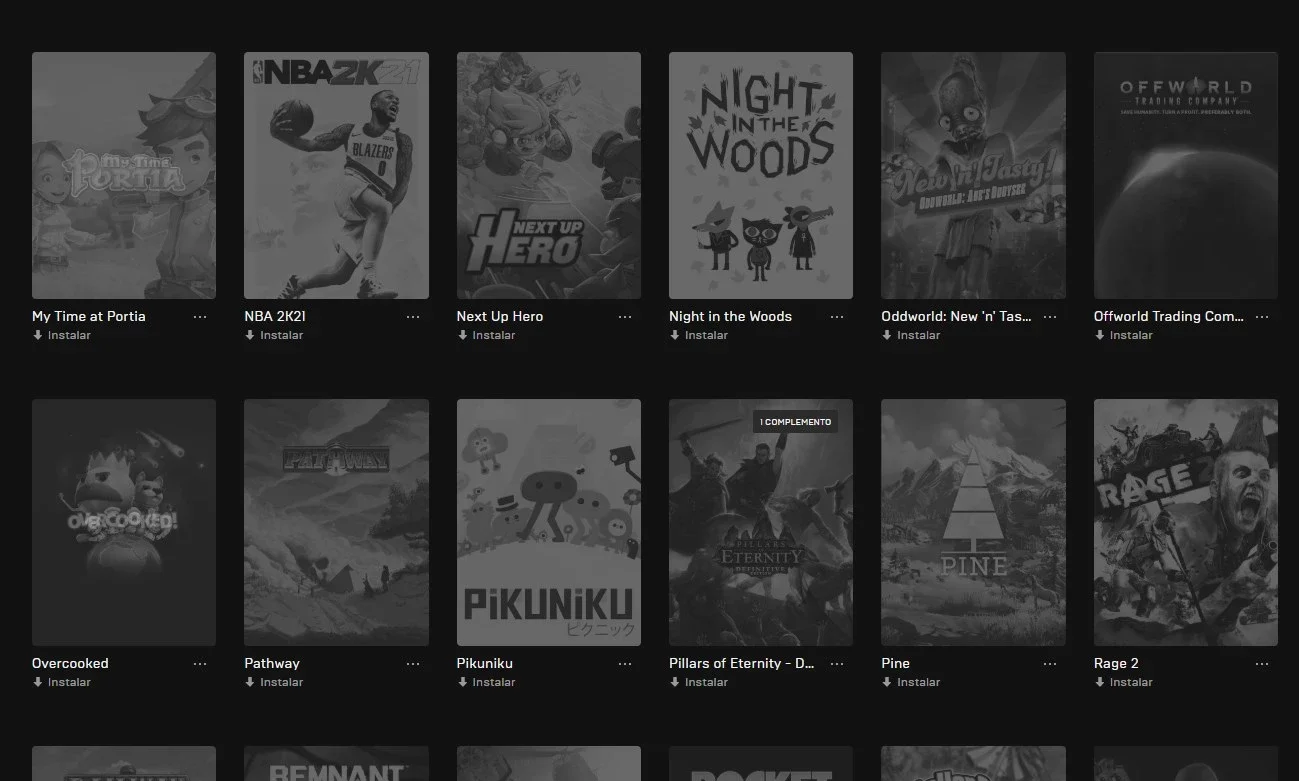
Task: Open the three-dot menu for Overcooked
Action: coord(200,664)
